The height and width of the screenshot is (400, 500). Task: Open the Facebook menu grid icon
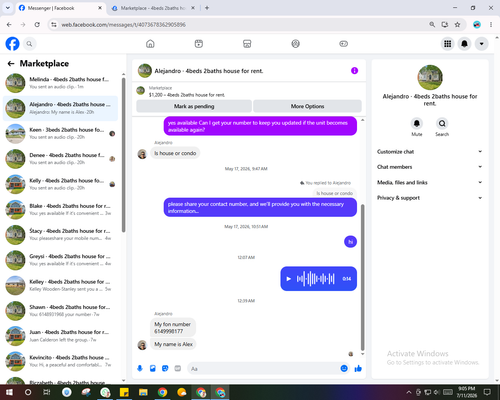tap(448, 44)
